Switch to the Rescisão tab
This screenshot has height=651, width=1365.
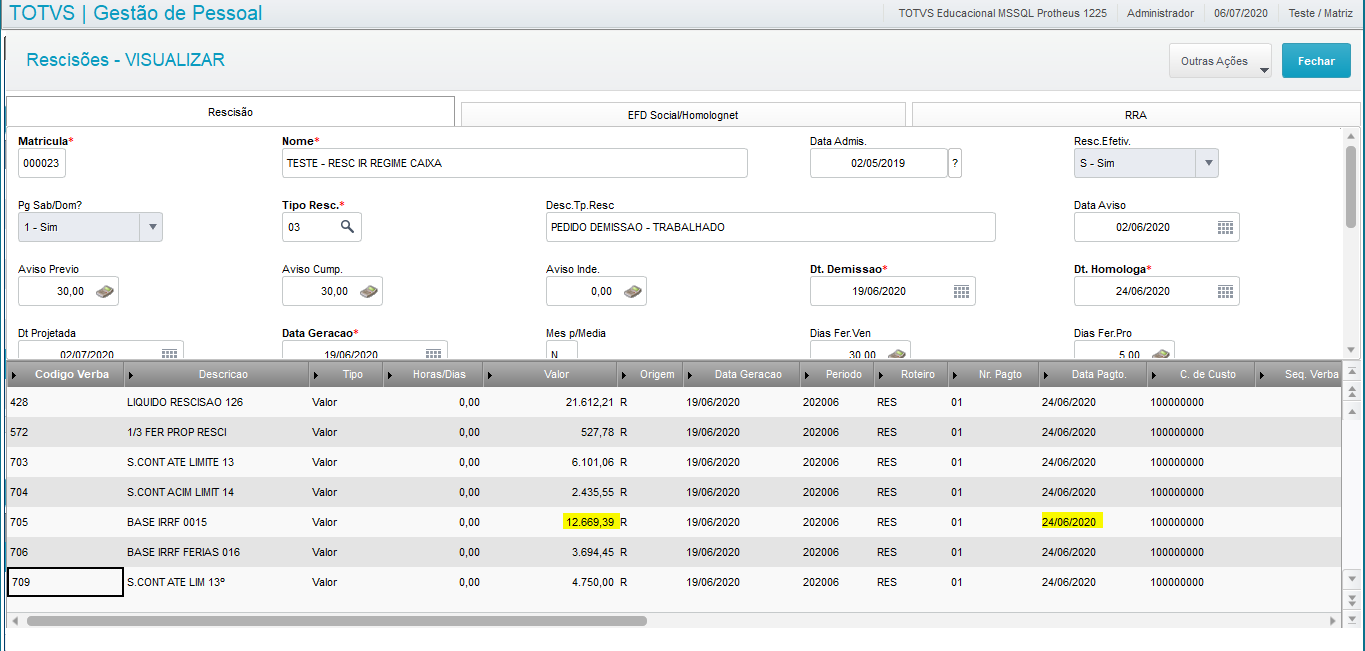coord(230,112)
